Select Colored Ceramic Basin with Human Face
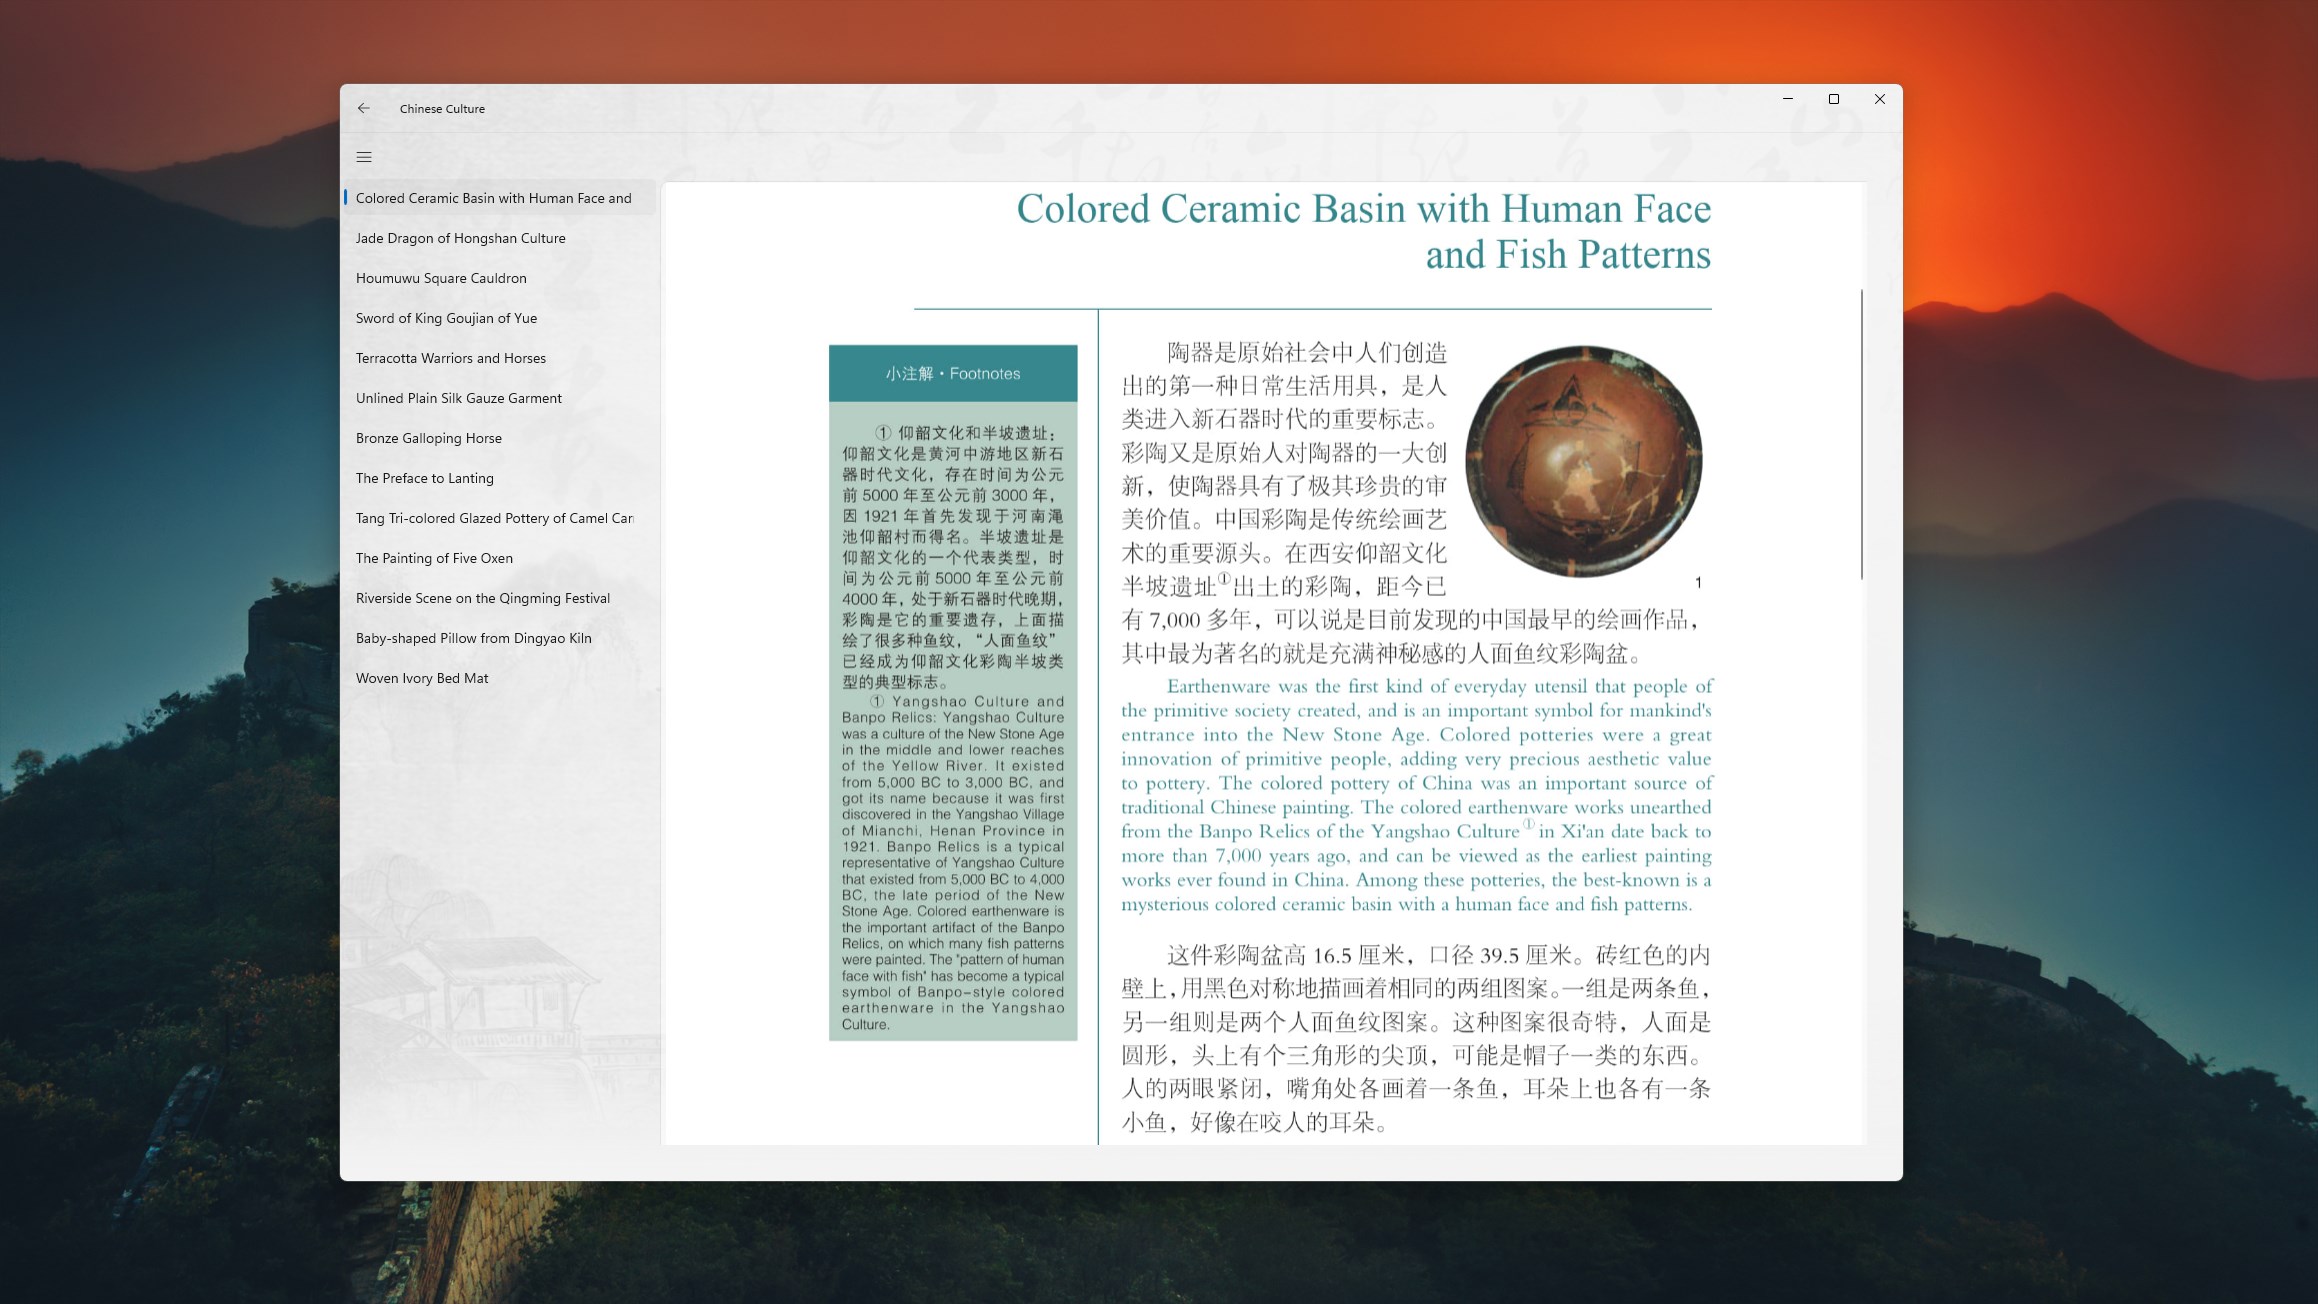Image resolution: width=2318 pixels, height=1304 pixels. click(x=494, y=198)
